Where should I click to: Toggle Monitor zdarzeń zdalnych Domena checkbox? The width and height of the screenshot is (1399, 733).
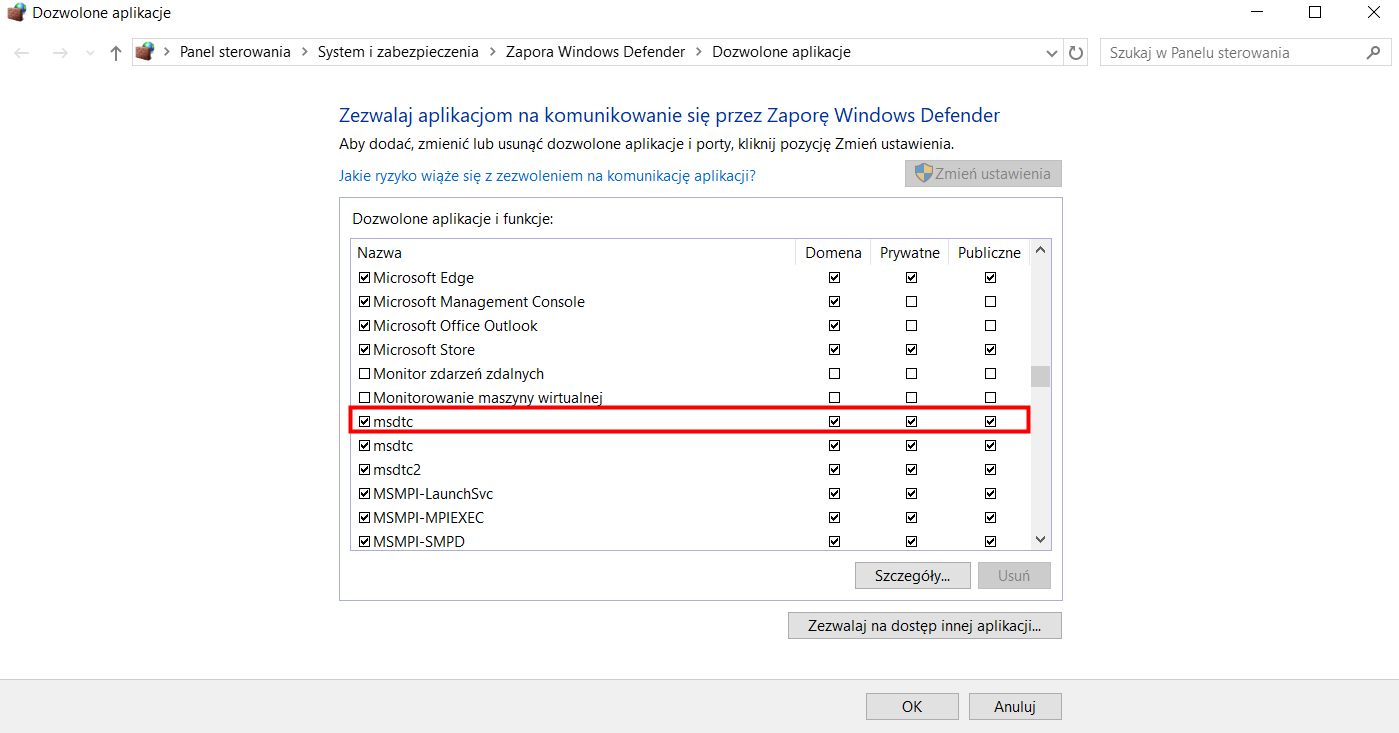click(835, 374)
